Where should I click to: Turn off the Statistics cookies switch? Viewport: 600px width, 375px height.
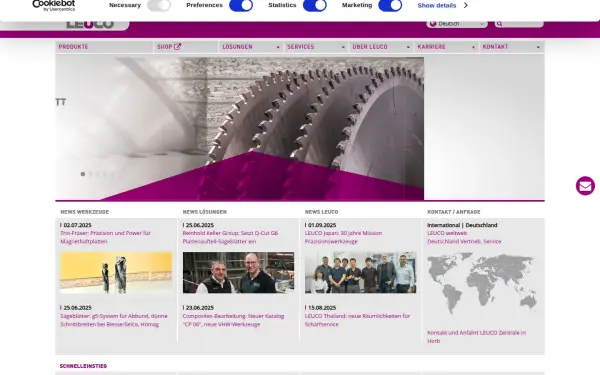click(x=315, y=5)
